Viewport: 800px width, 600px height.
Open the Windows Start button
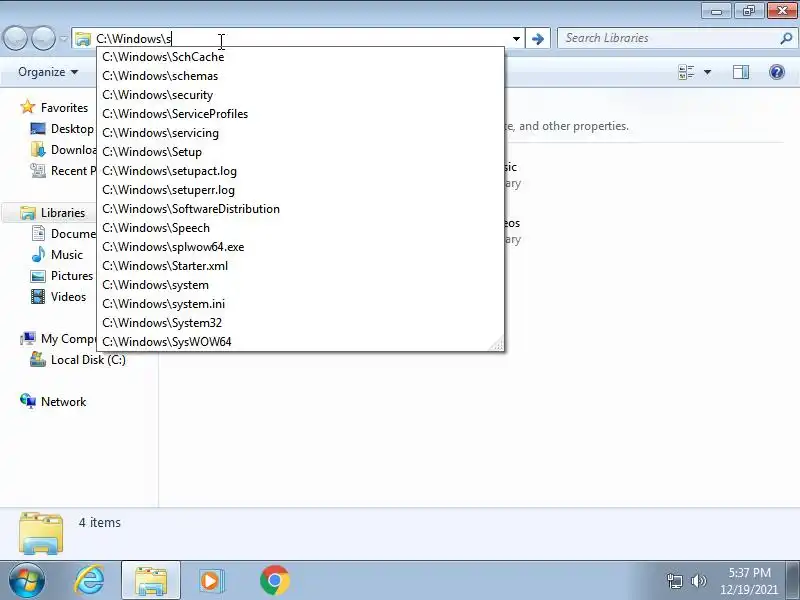click(26, 581)
